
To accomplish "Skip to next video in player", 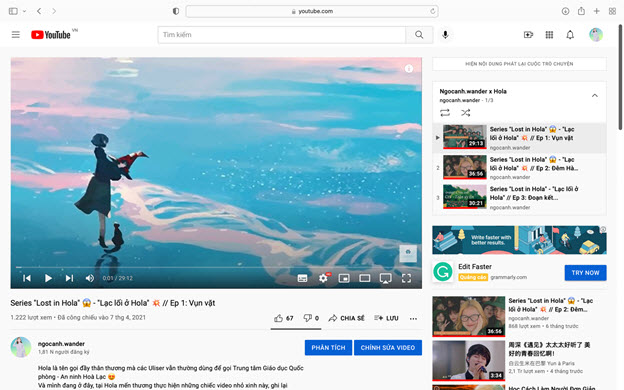I will coord(69,278).
